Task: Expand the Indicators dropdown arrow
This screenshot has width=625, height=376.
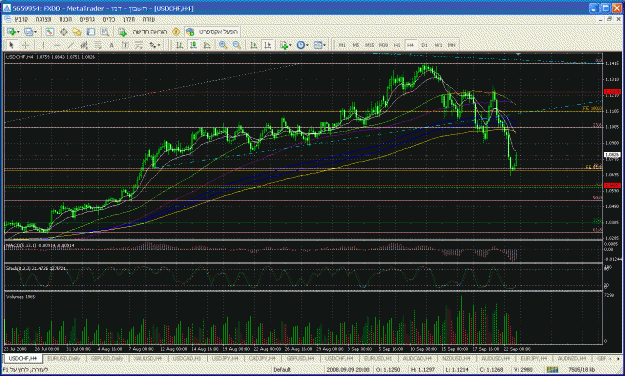Action: pos(291,45)
